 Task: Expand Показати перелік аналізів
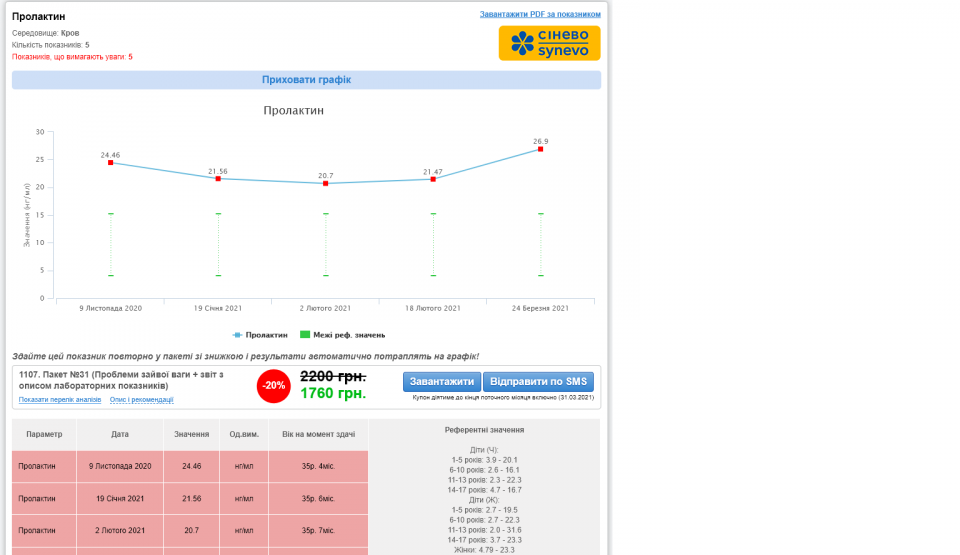(60, 400)
